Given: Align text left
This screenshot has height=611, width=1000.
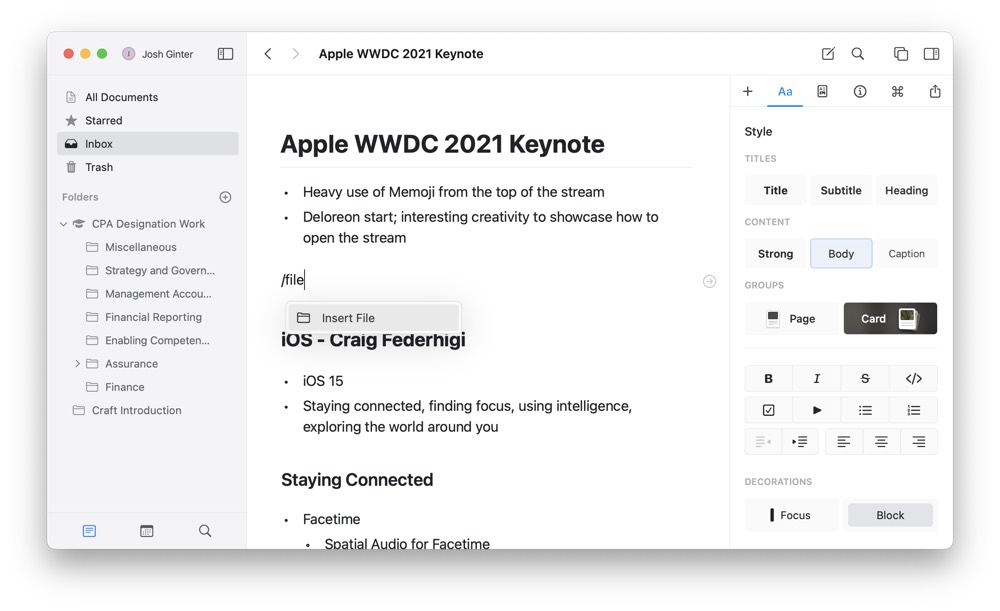Looking at the screenshot, I should [x=844, y=441].
